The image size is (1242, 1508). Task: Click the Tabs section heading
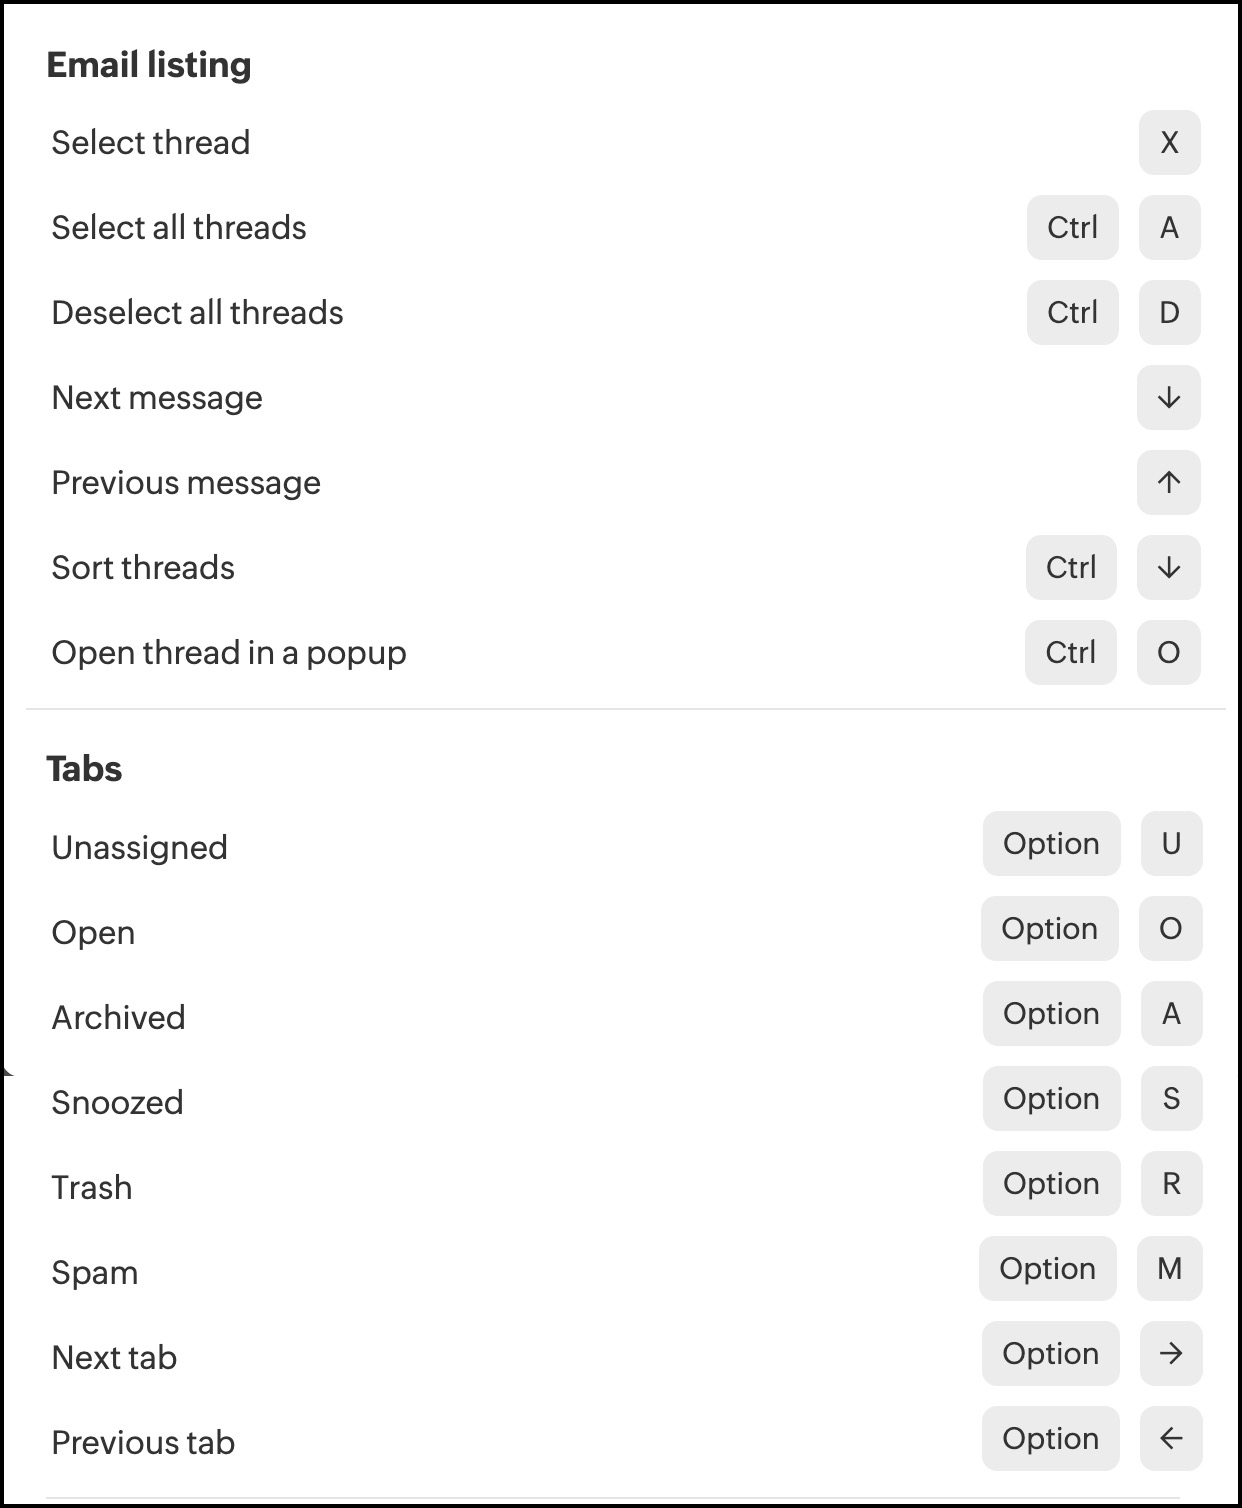(84, 769)
